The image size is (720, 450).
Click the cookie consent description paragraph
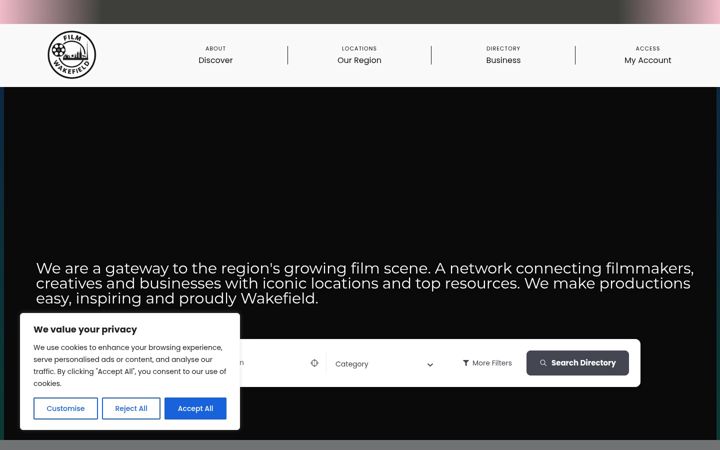click(130, 366)
